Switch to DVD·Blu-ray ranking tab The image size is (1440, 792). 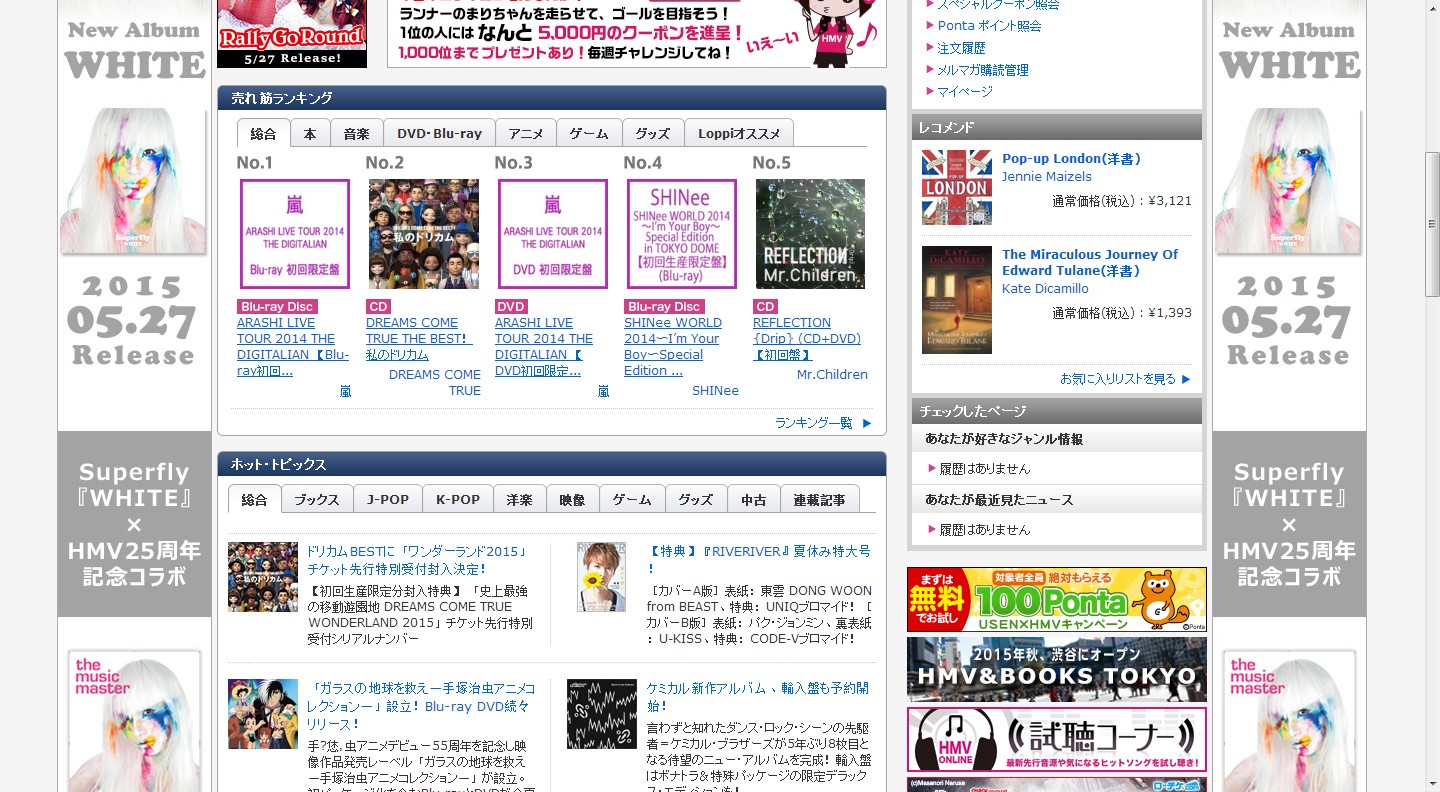click(x=439, y=133)
